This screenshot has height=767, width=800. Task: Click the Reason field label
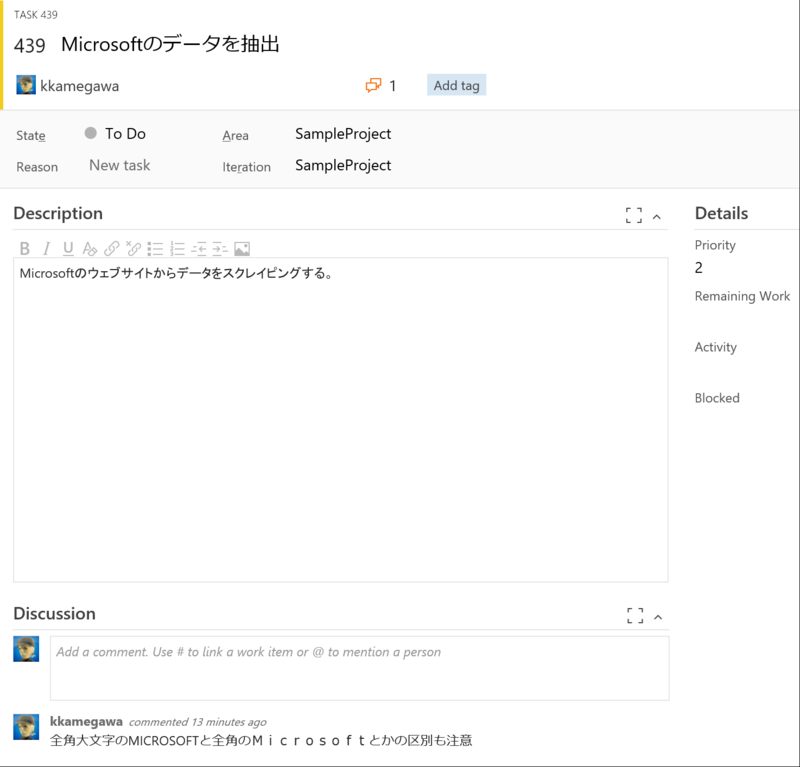37,167
